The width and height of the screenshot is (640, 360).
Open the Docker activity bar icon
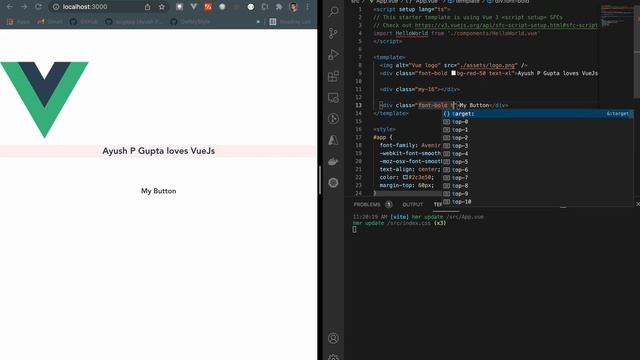[333, 162]
